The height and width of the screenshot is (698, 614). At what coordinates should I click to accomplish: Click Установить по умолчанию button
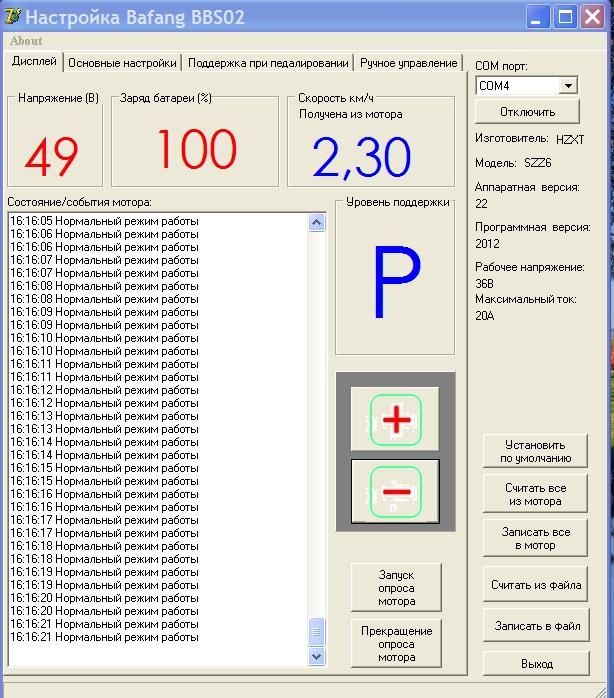(x=535, y=451)
